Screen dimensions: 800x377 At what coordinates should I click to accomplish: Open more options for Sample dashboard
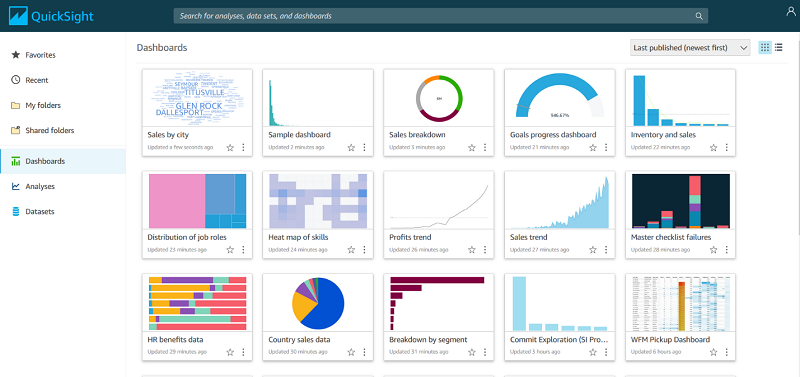(x=364, y=147)
